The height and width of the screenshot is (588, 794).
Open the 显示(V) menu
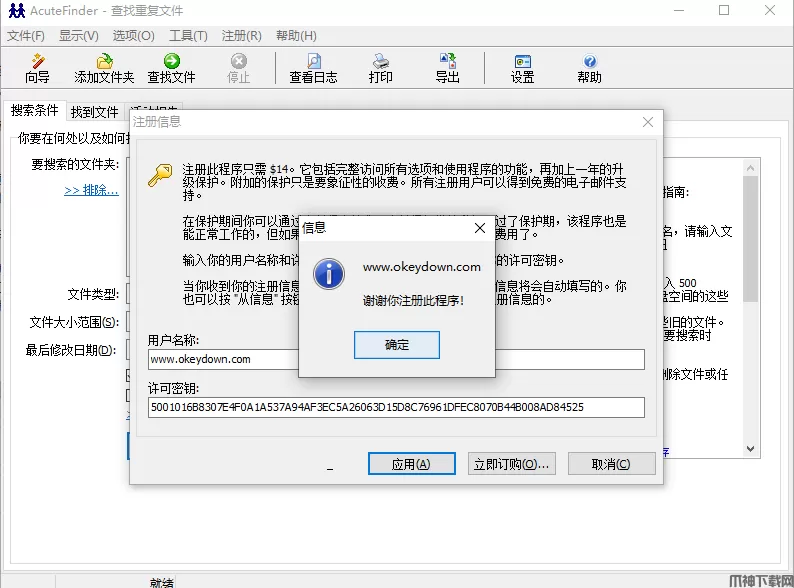click(x=79, y=36)
